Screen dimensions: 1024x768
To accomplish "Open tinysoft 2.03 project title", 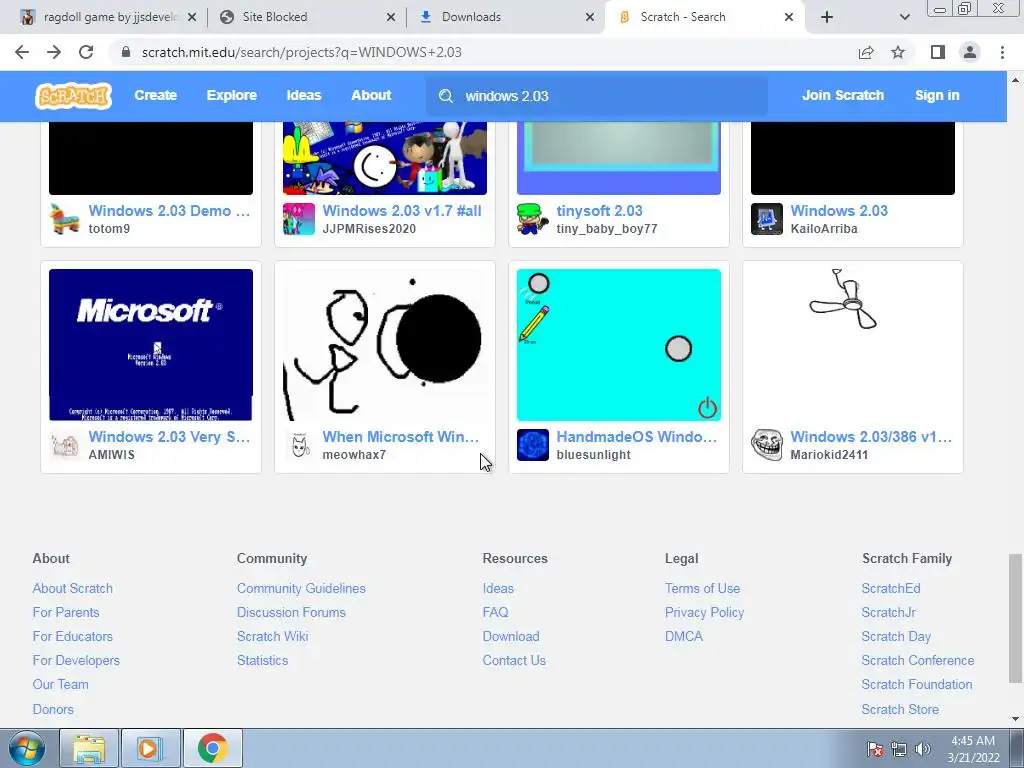I will tap(600, 211).
